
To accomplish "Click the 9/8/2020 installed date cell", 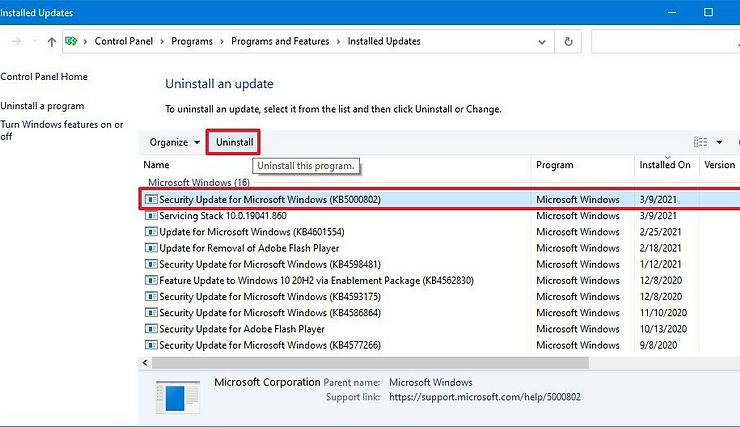I will (x=658, y=345).
